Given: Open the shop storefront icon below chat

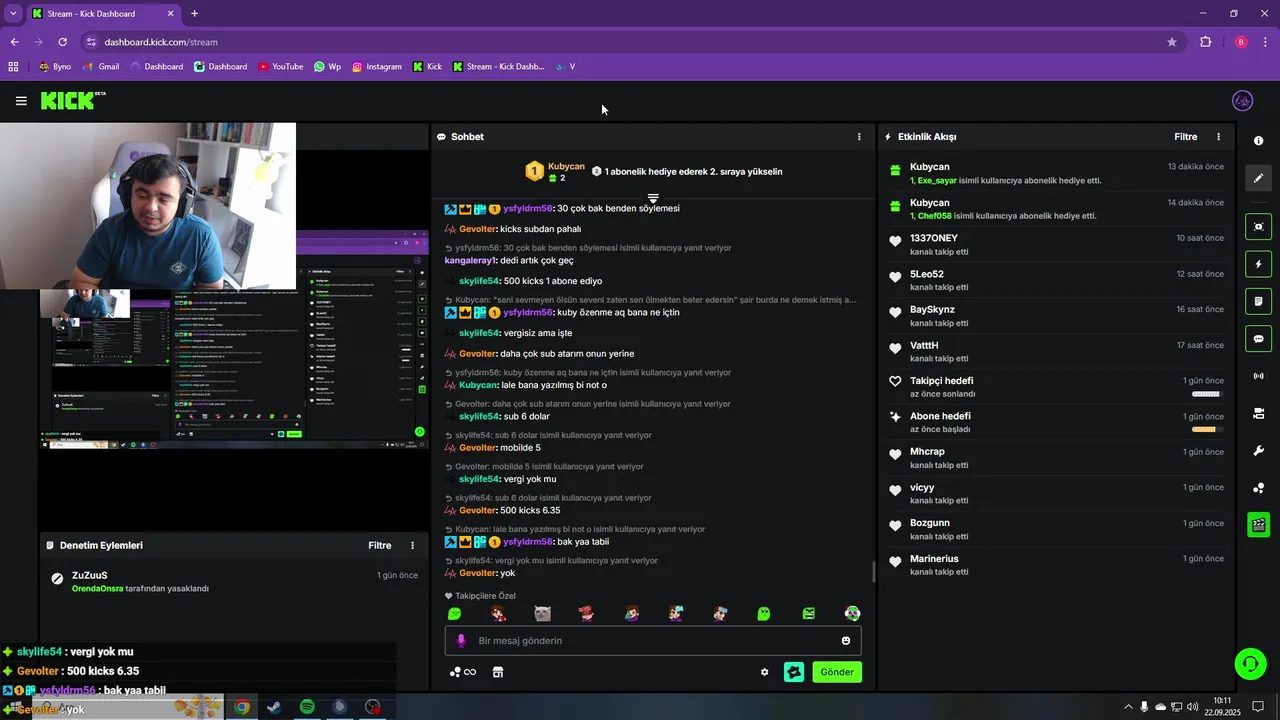Looking at the screenshot, I should [498, 672].
